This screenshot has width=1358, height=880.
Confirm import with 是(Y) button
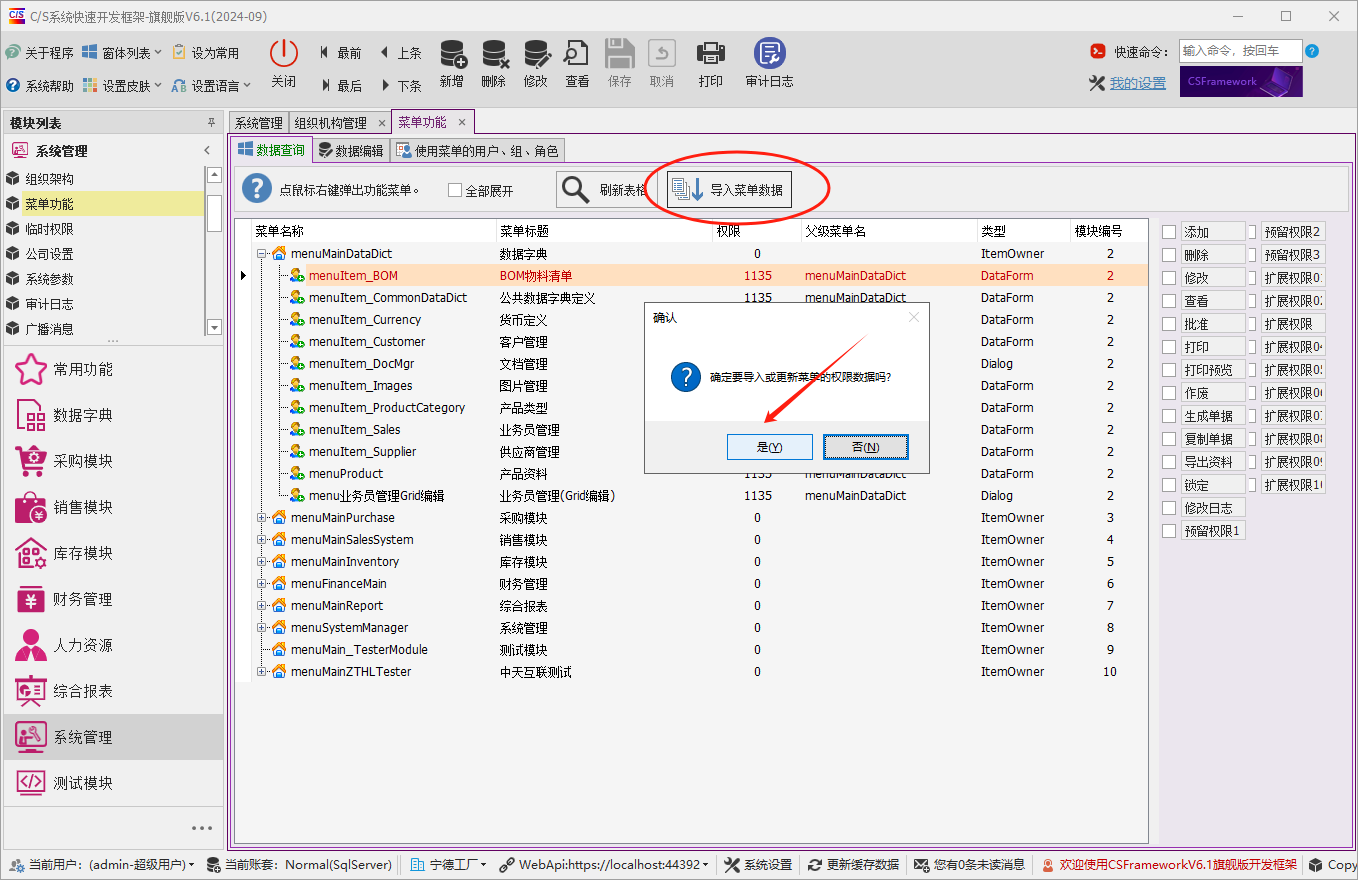tap(770, 447)
